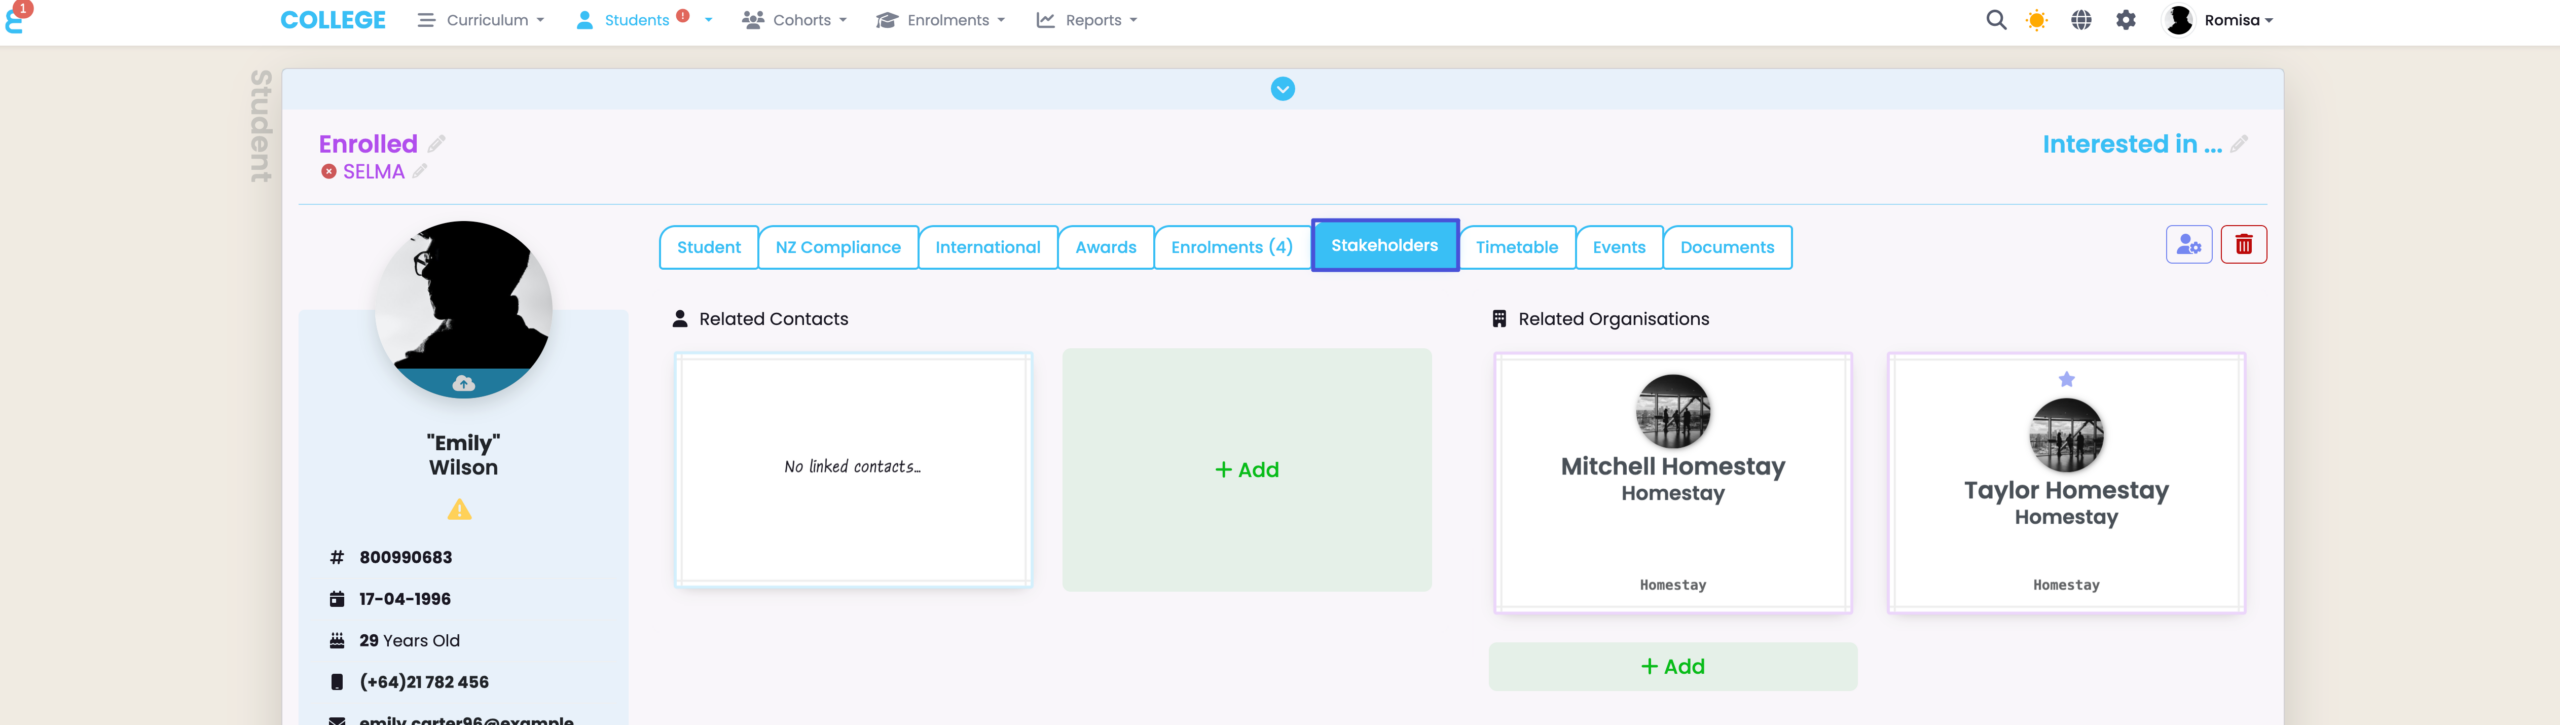Click the search magnifier icon
The image size is (2560, 725).
[x=1995, y=20]
